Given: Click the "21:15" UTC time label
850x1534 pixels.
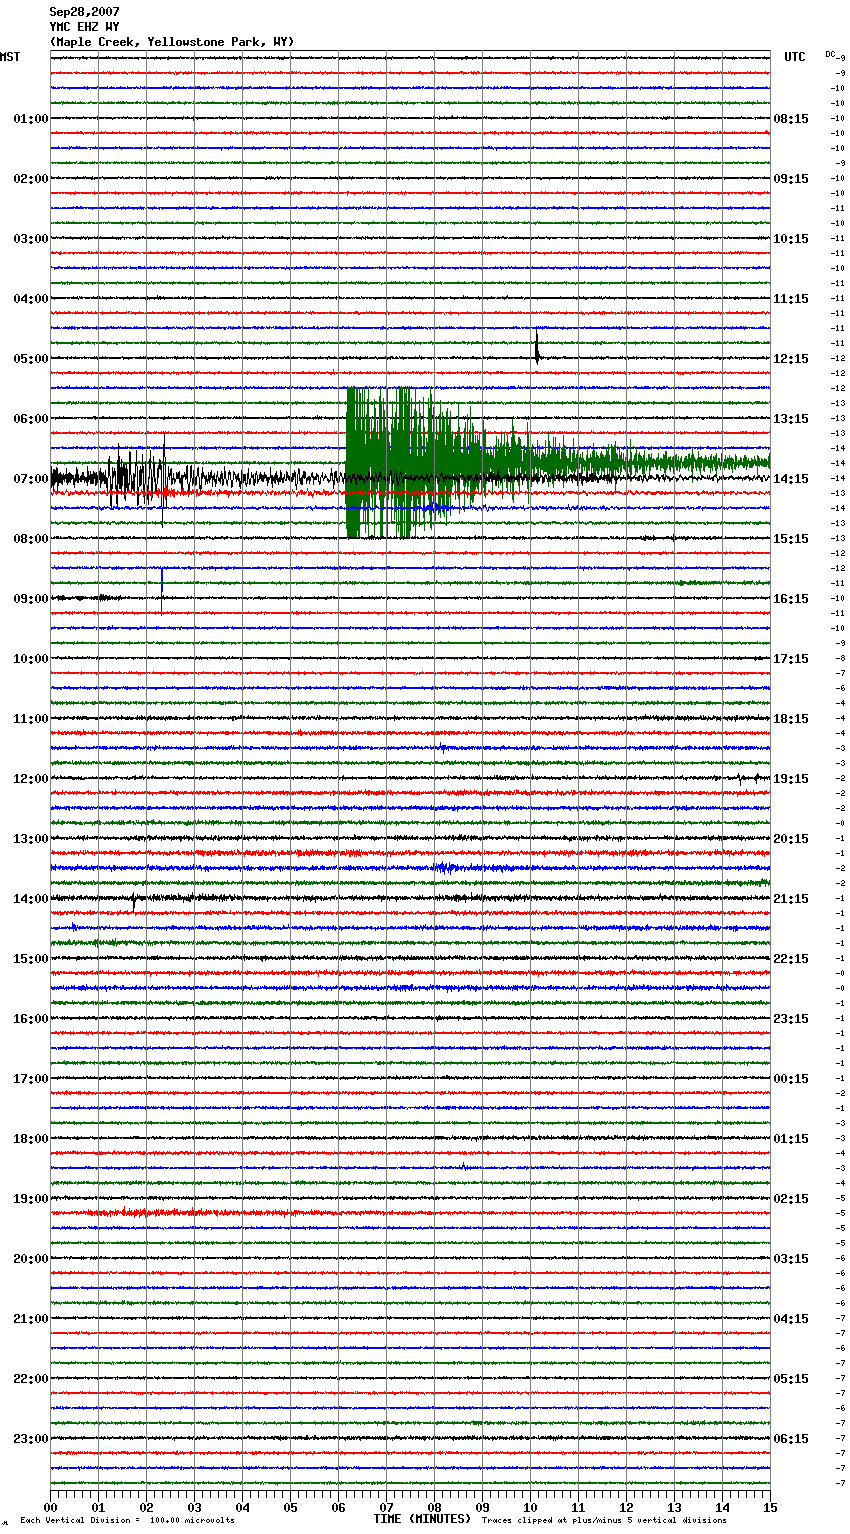Looking at the screenshot, I should (791, 899).
